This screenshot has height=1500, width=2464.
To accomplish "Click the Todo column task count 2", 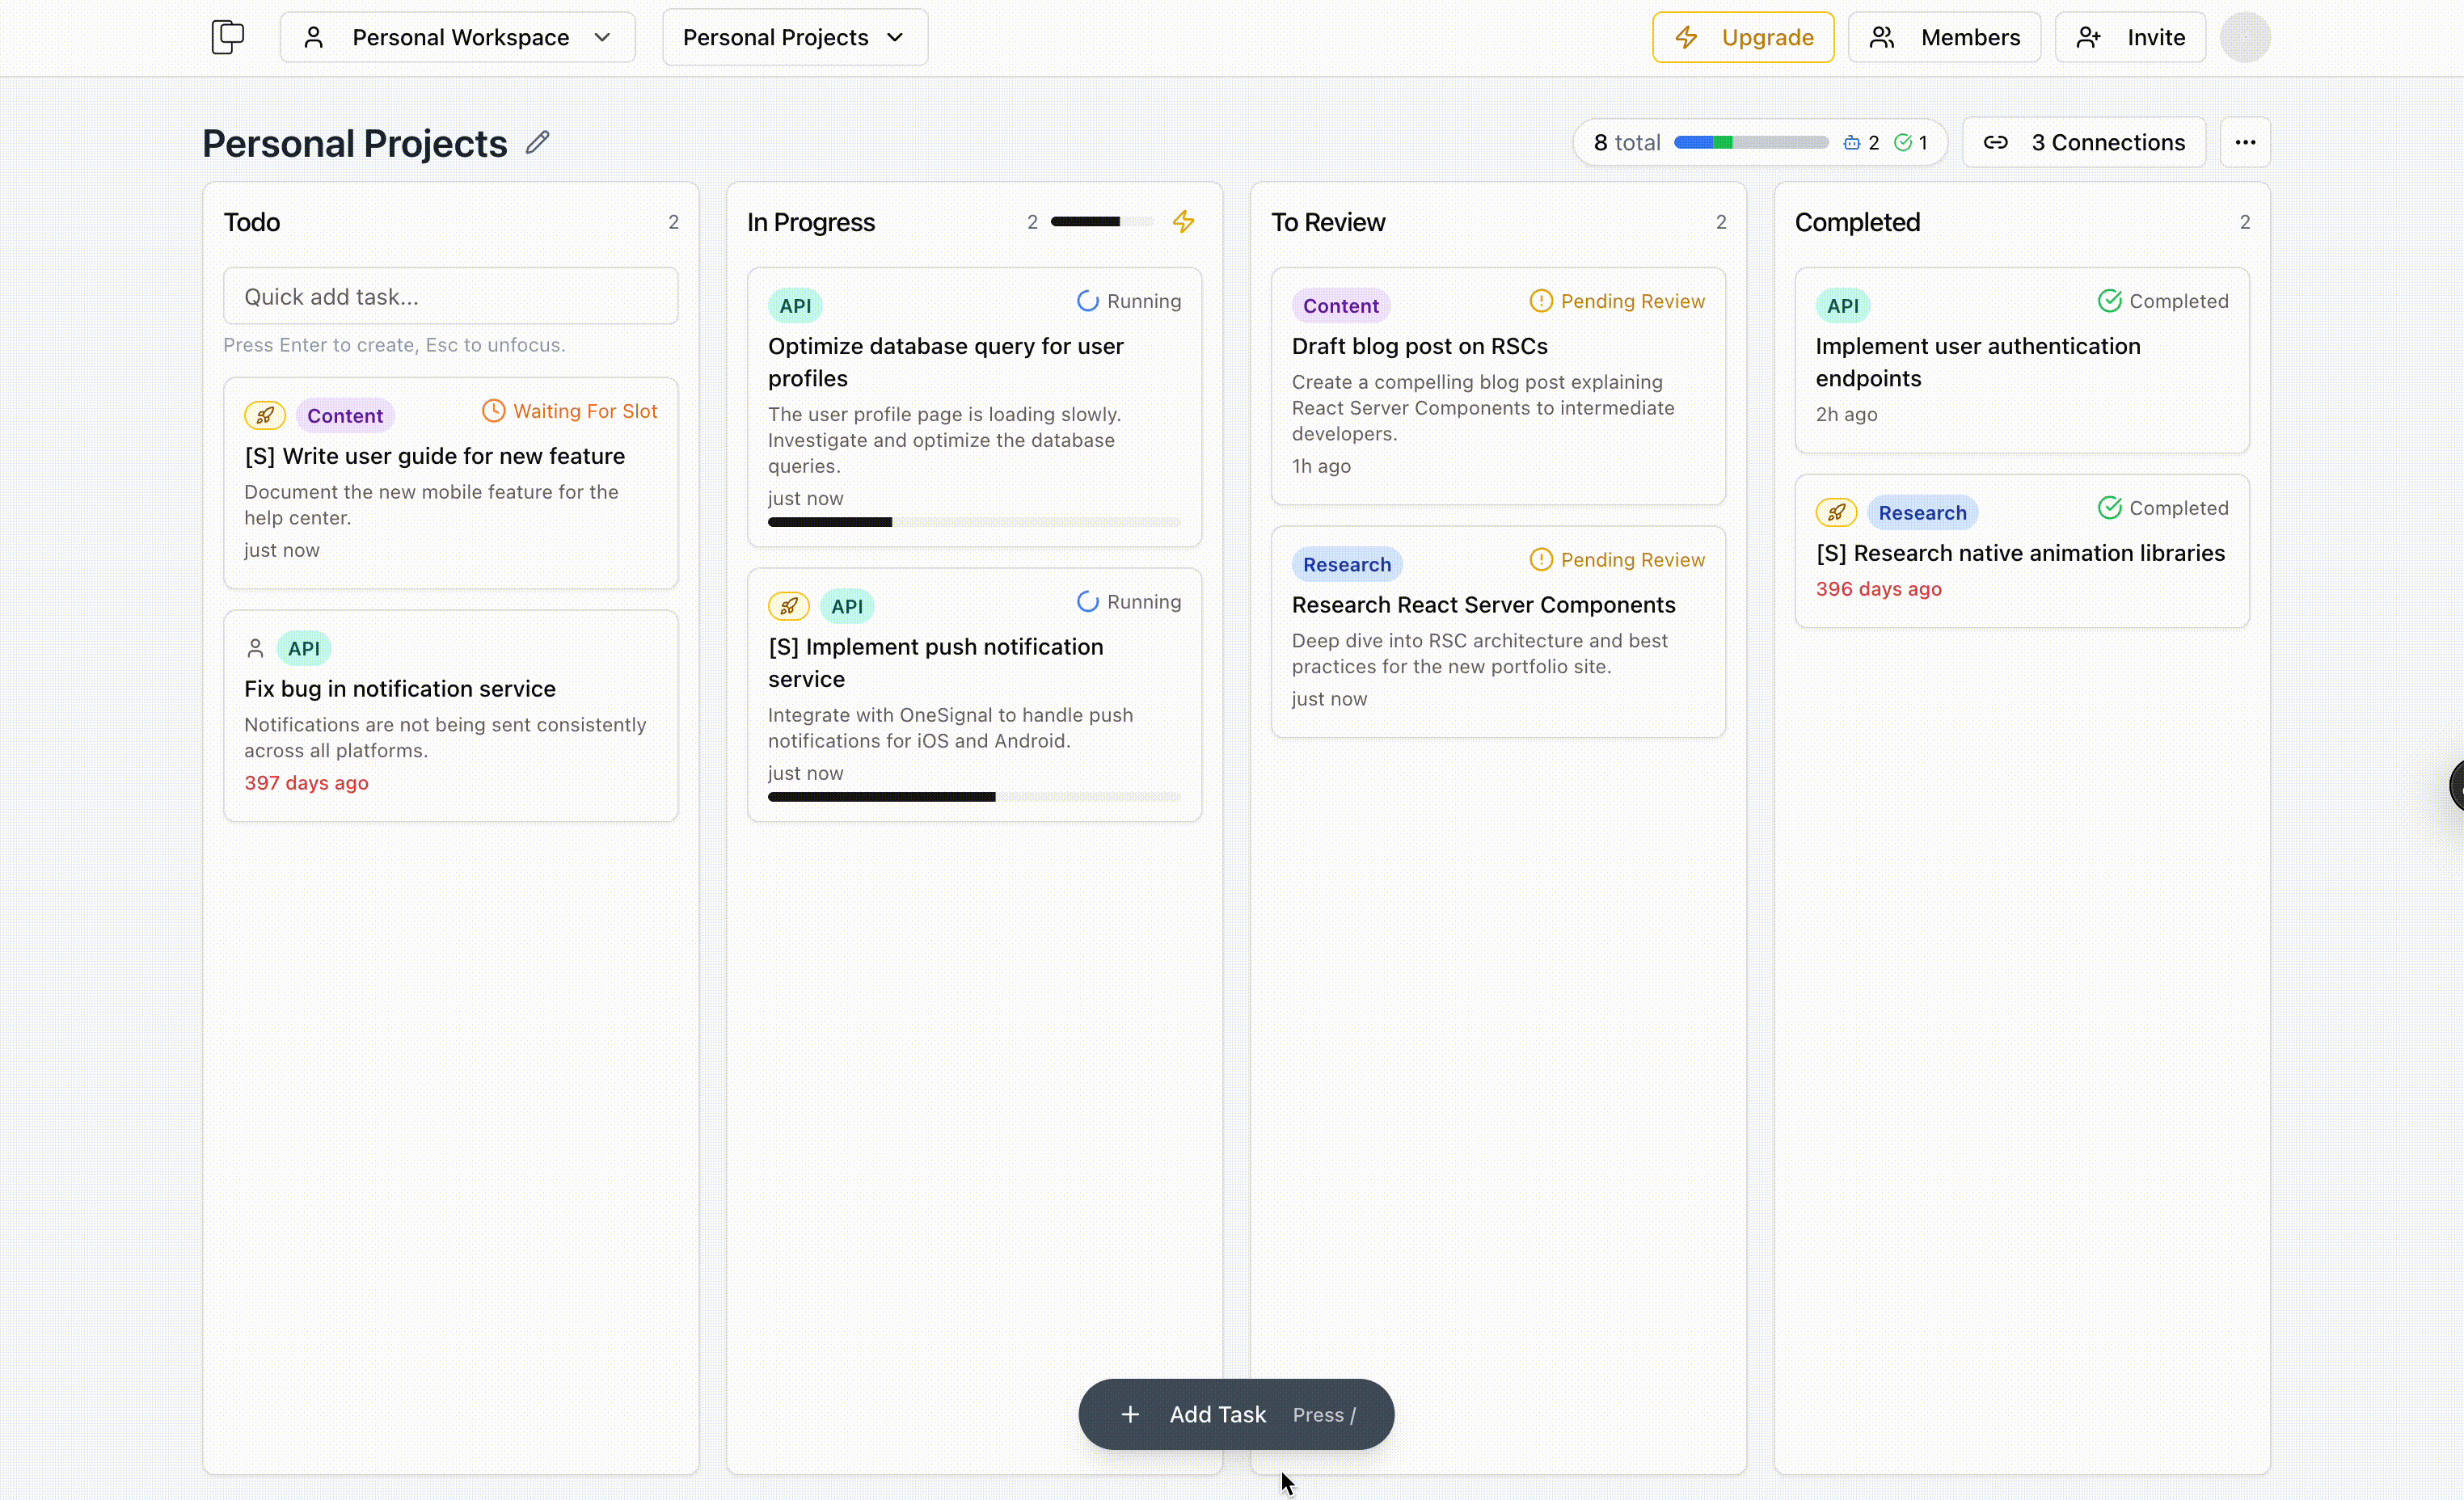I will 673,221.
